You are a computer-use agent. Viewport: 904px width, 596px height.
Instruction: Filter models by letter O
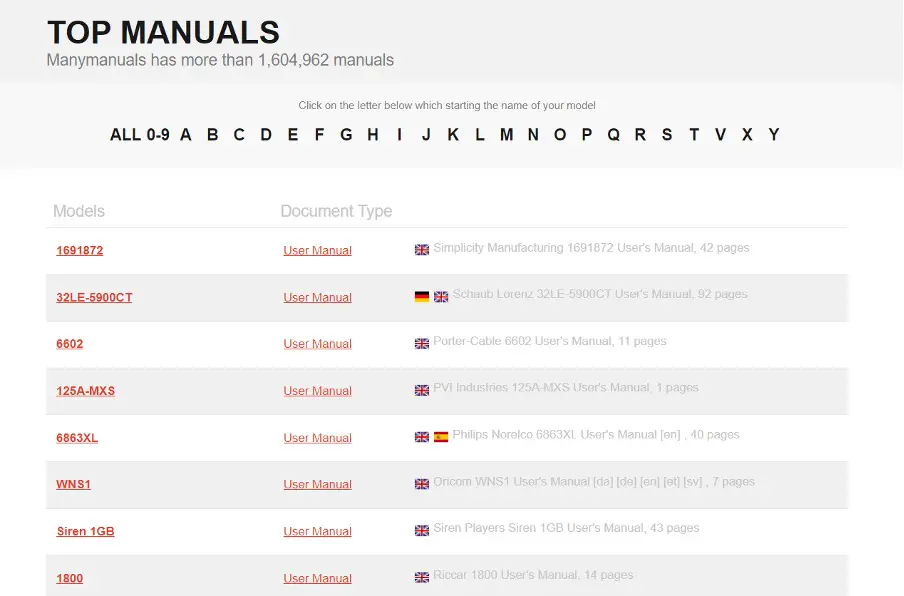(560, 134)
